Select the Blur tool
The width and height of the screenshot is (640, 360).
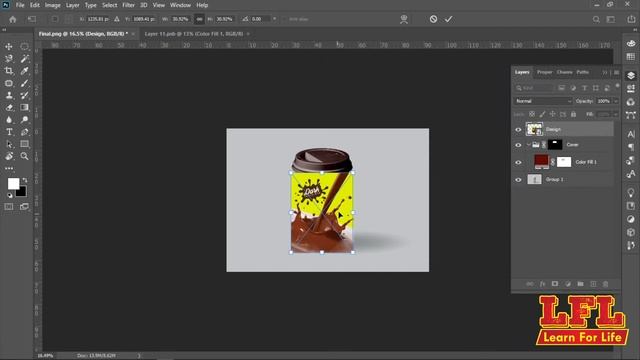(9, 120)
